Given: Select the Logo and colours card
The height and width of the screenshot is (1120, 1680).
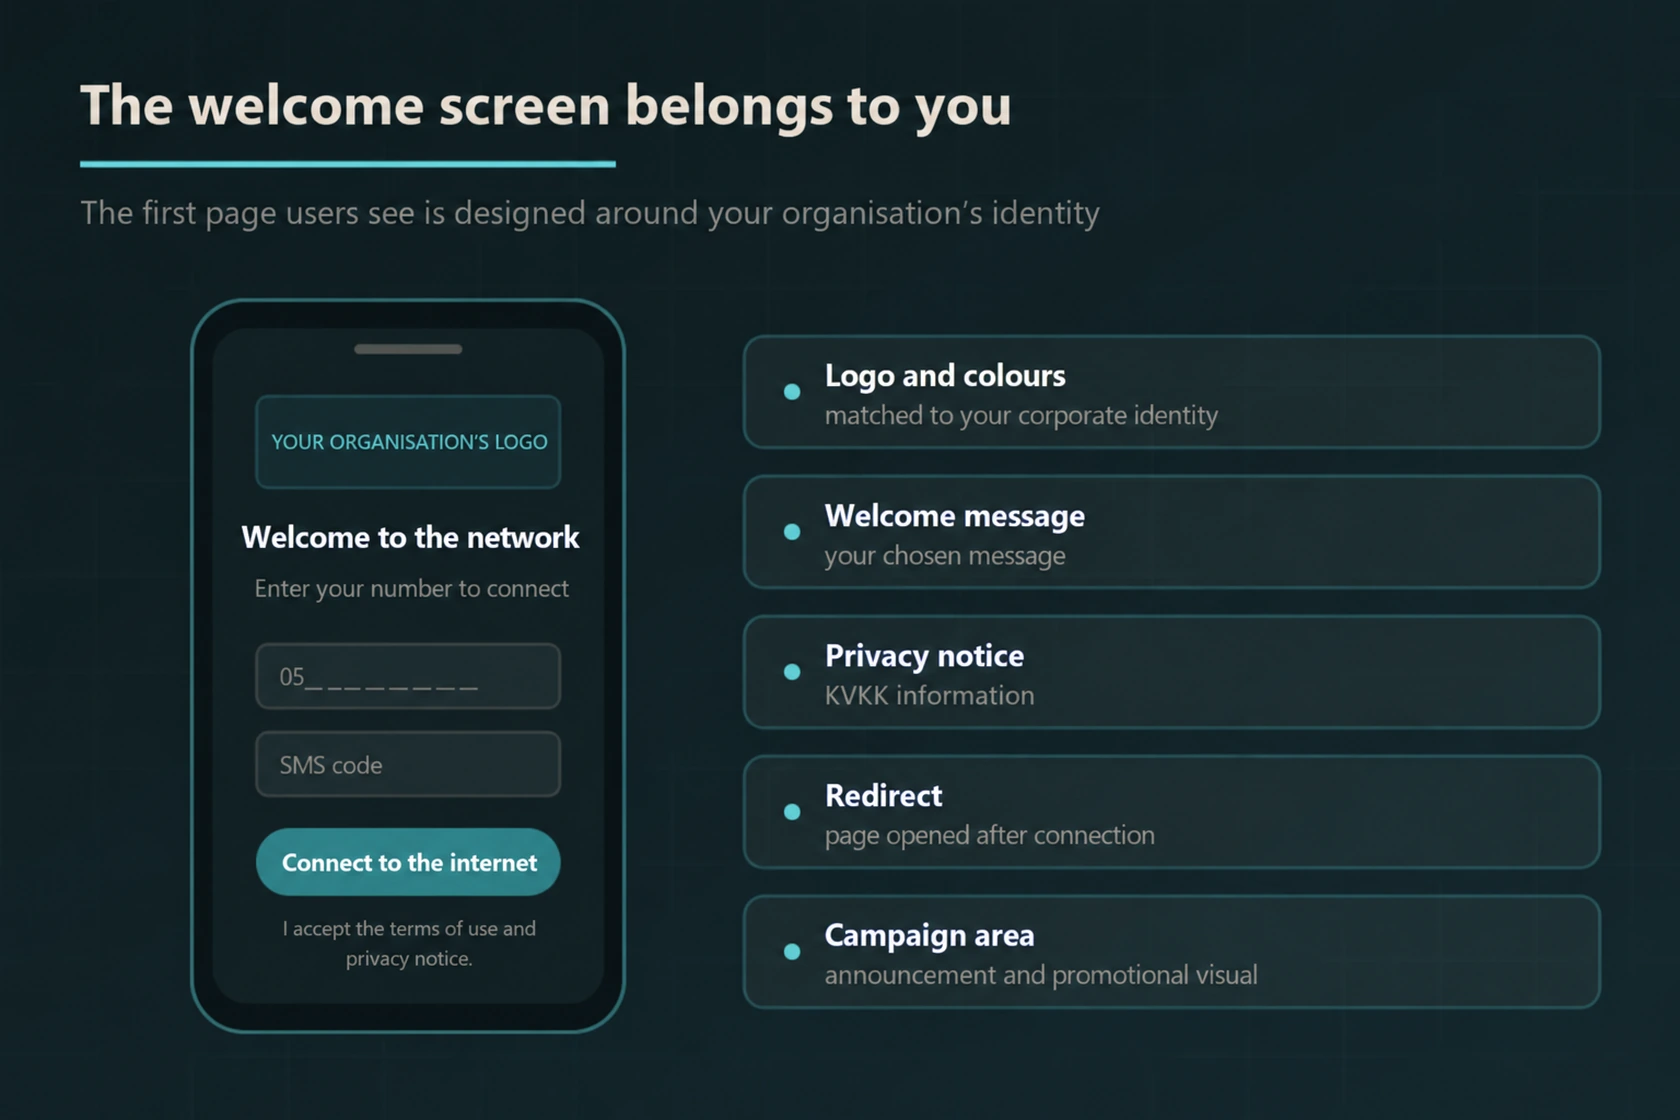Looking at the screenshot, I should (x=1172, y=392).
